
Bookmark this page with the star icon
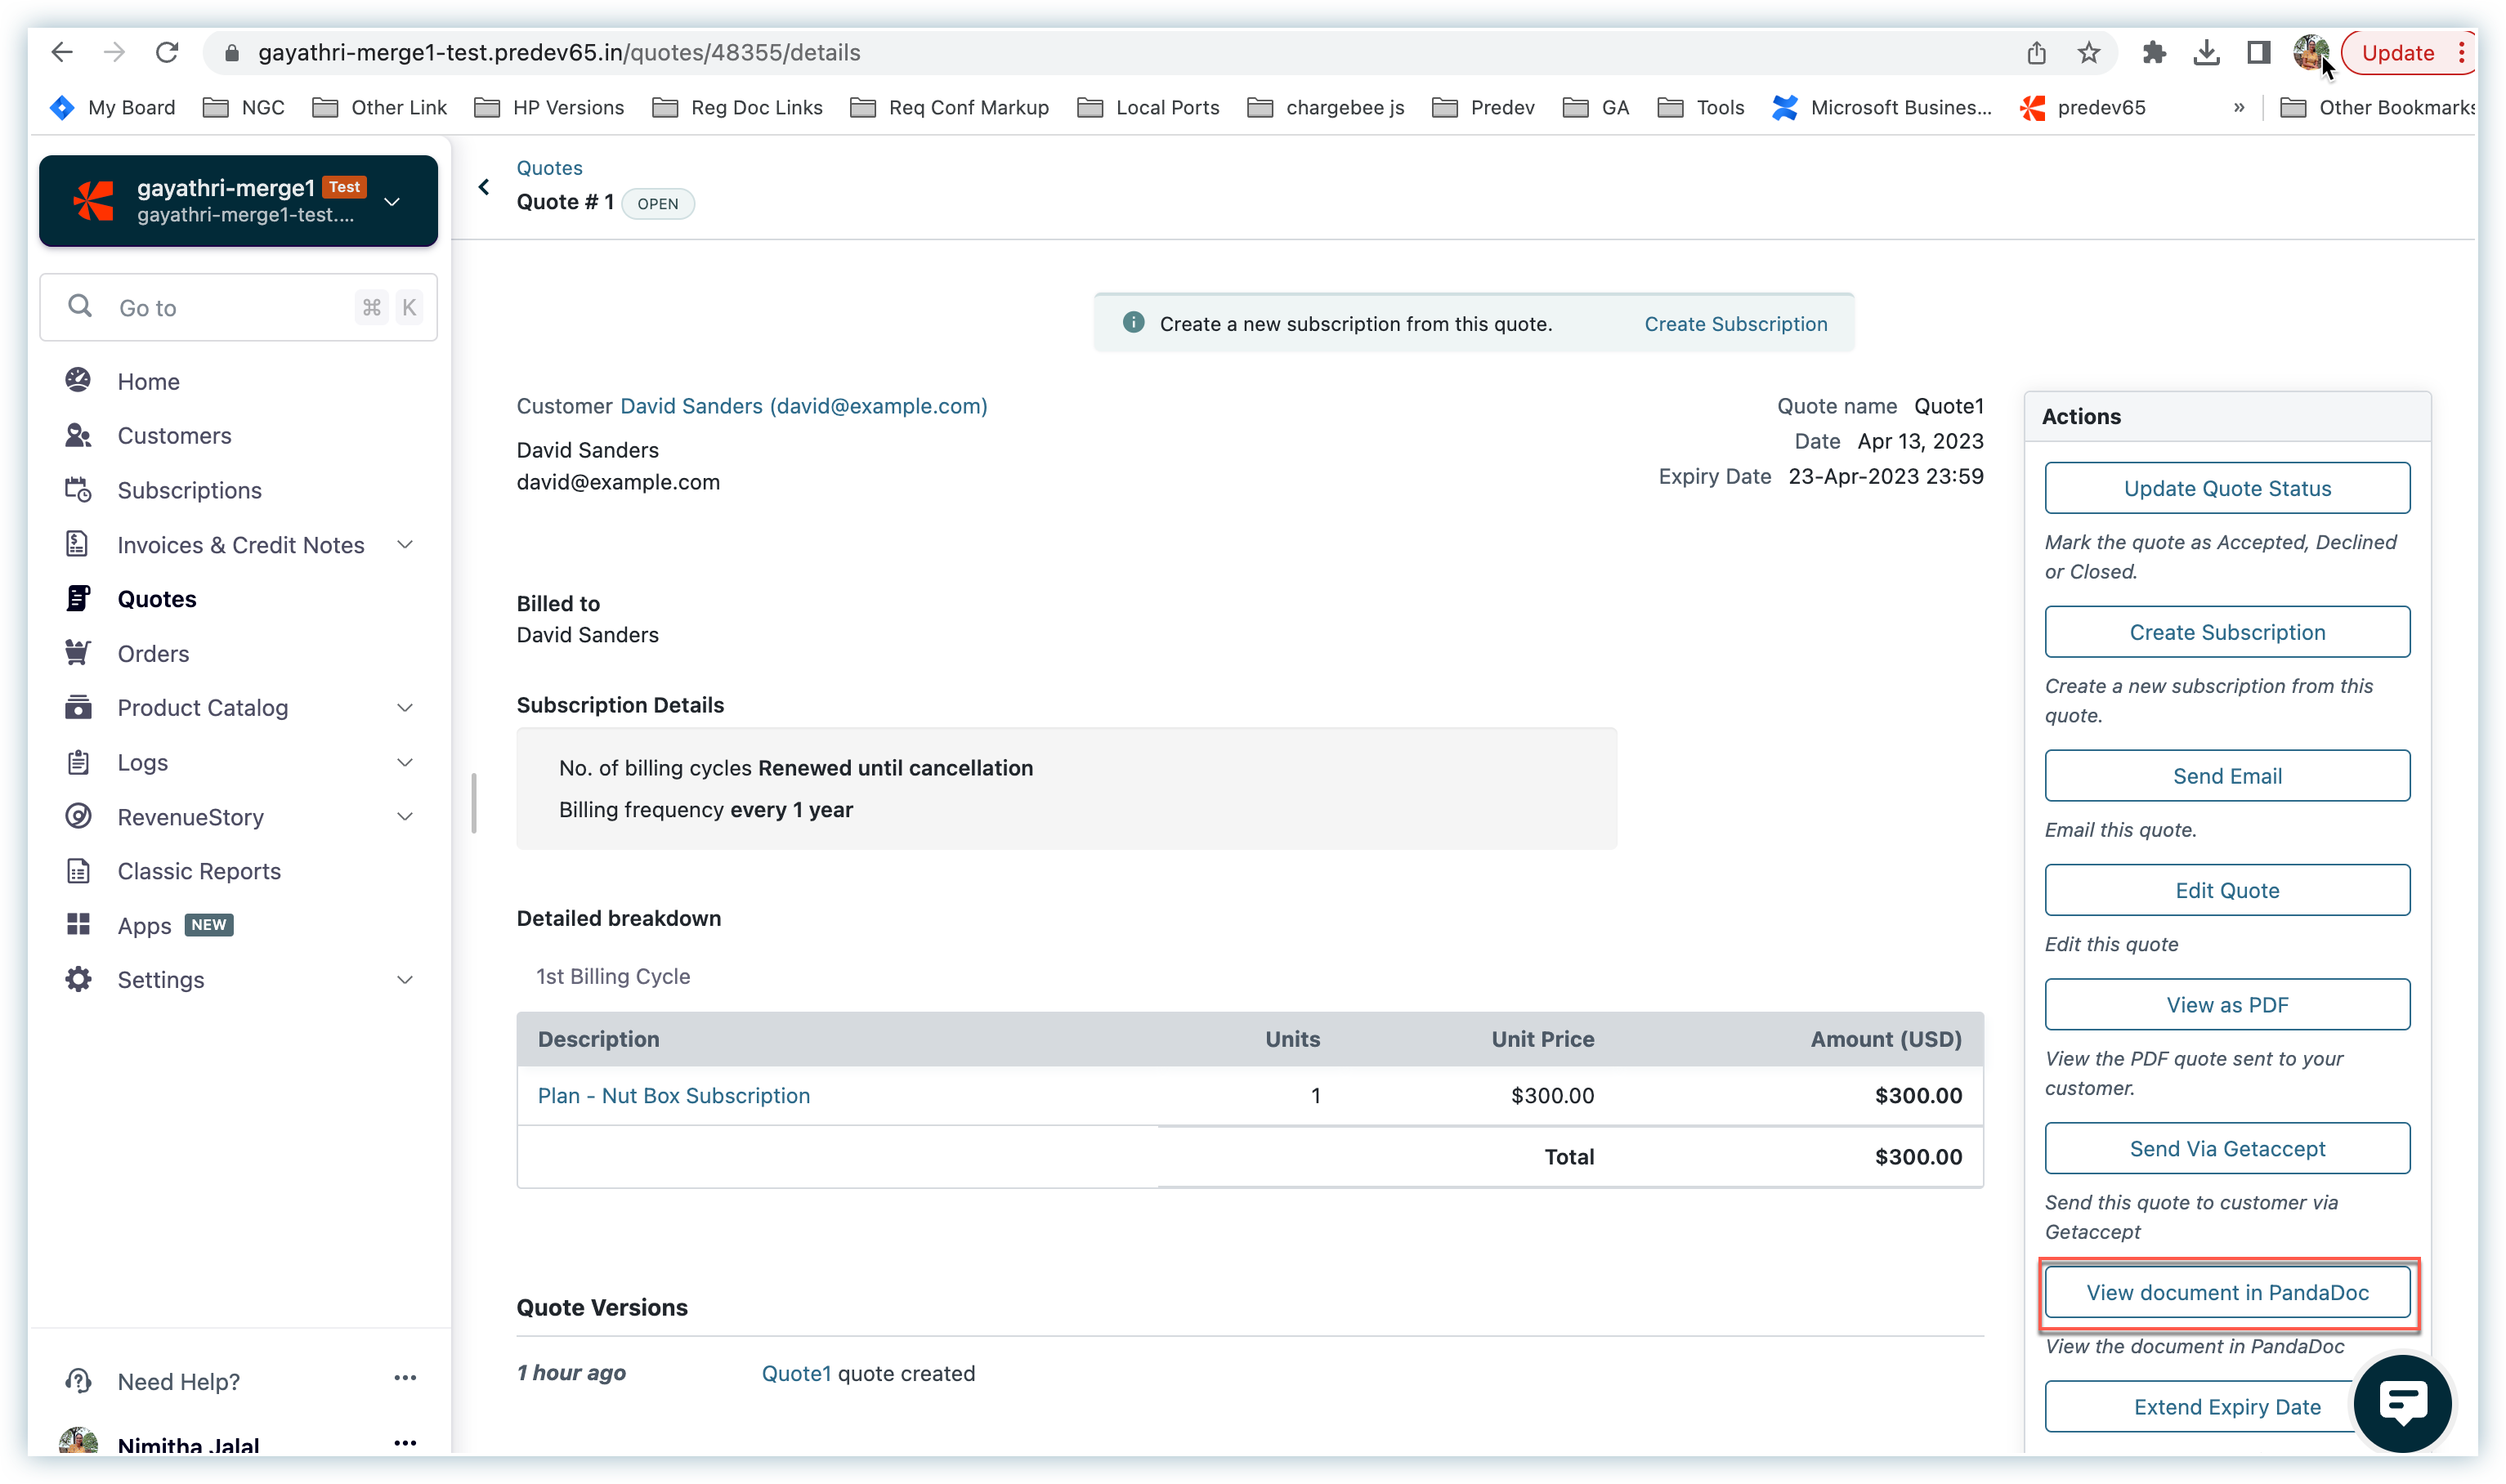[2089, 53]
